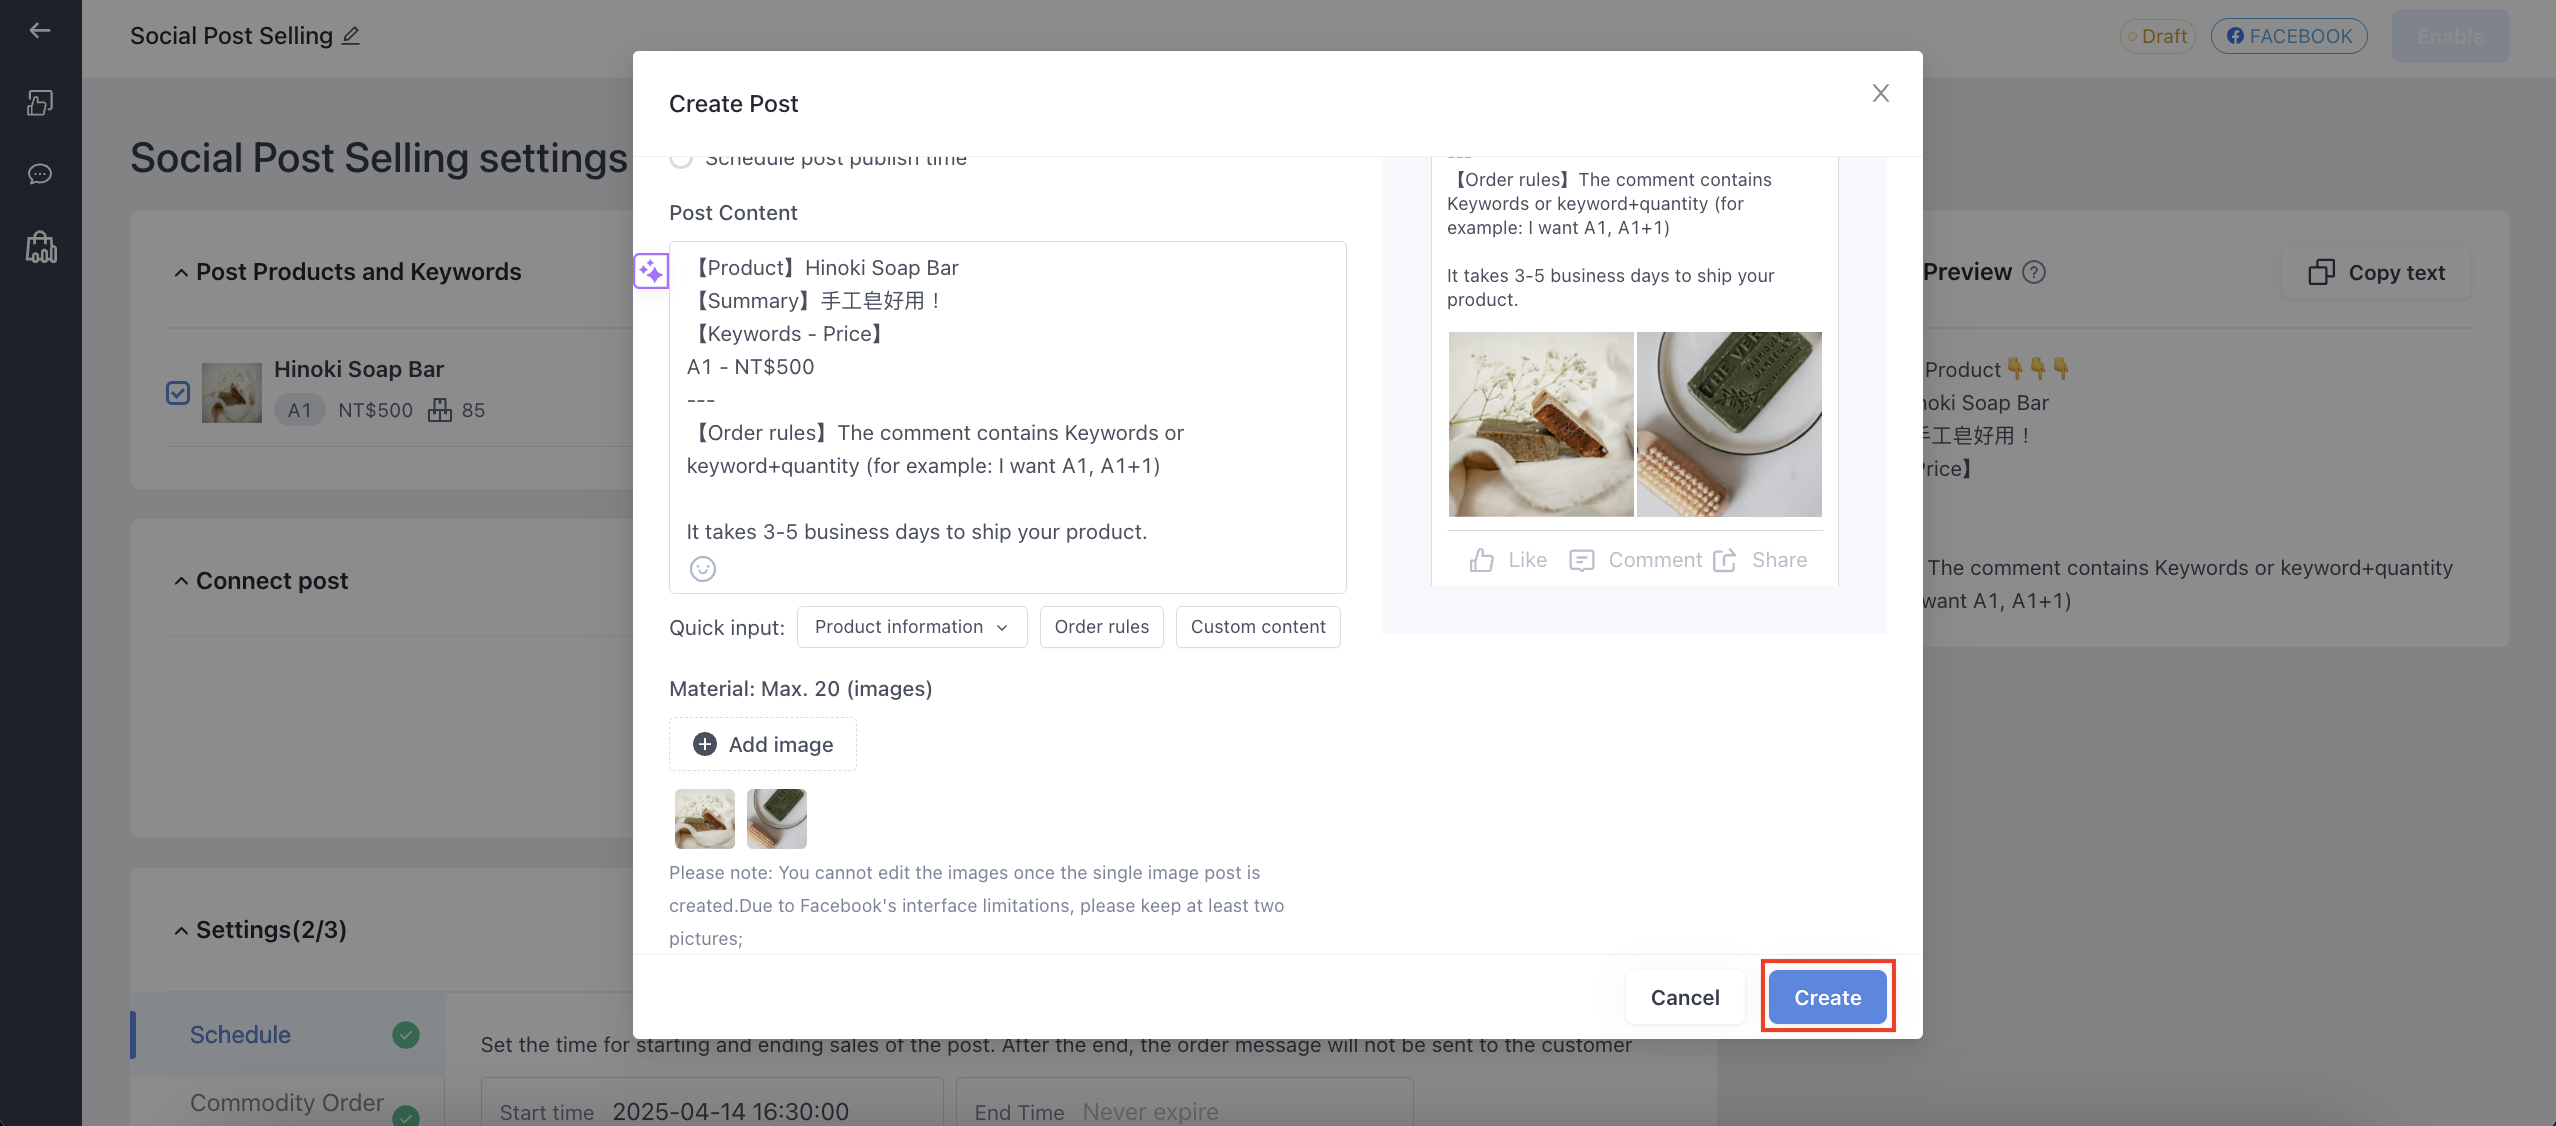The height and width of the screenshot is (1126, 2556).
Task: Click the stock inventory icon next to 85
Action: 440,410
